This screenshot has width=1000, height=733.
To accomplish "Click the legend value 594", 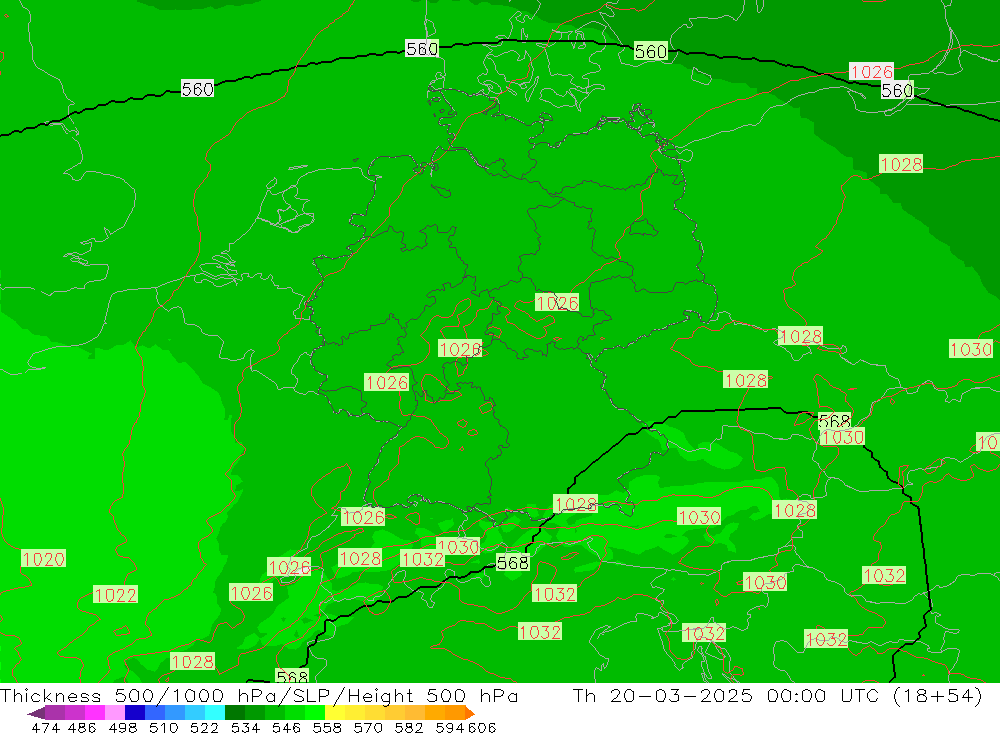I will [450, 727].
